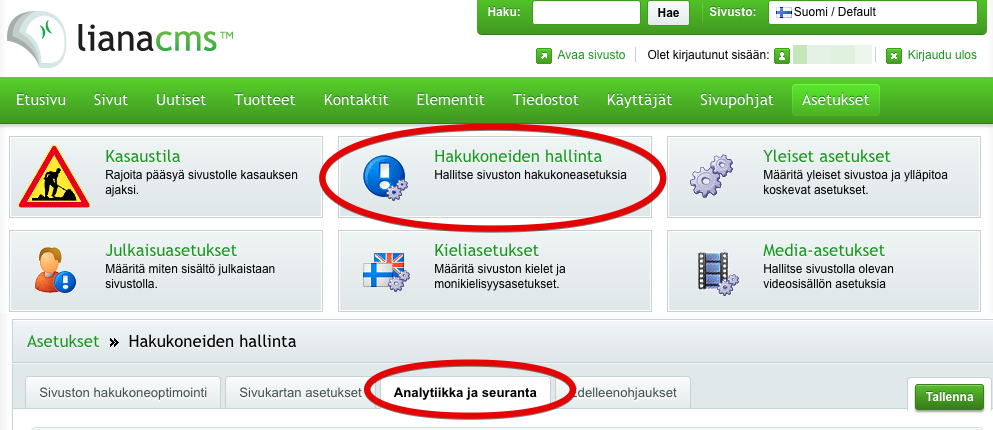Select the Analytiikka ja seuranta tab
993x430 pixels.
[x=465, y=393]
